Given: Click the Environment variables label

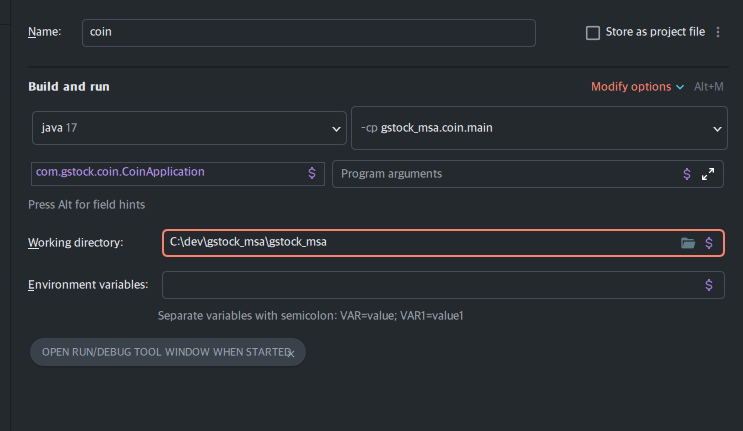Looking at the screenshot, I should point(88,285).
